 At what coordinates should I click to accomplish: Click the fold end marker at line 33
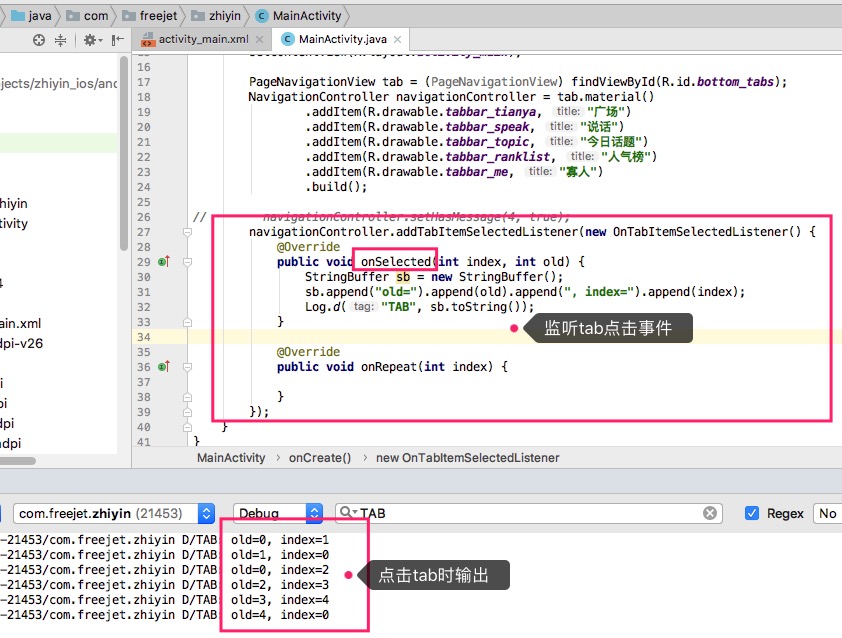point(187,322)
